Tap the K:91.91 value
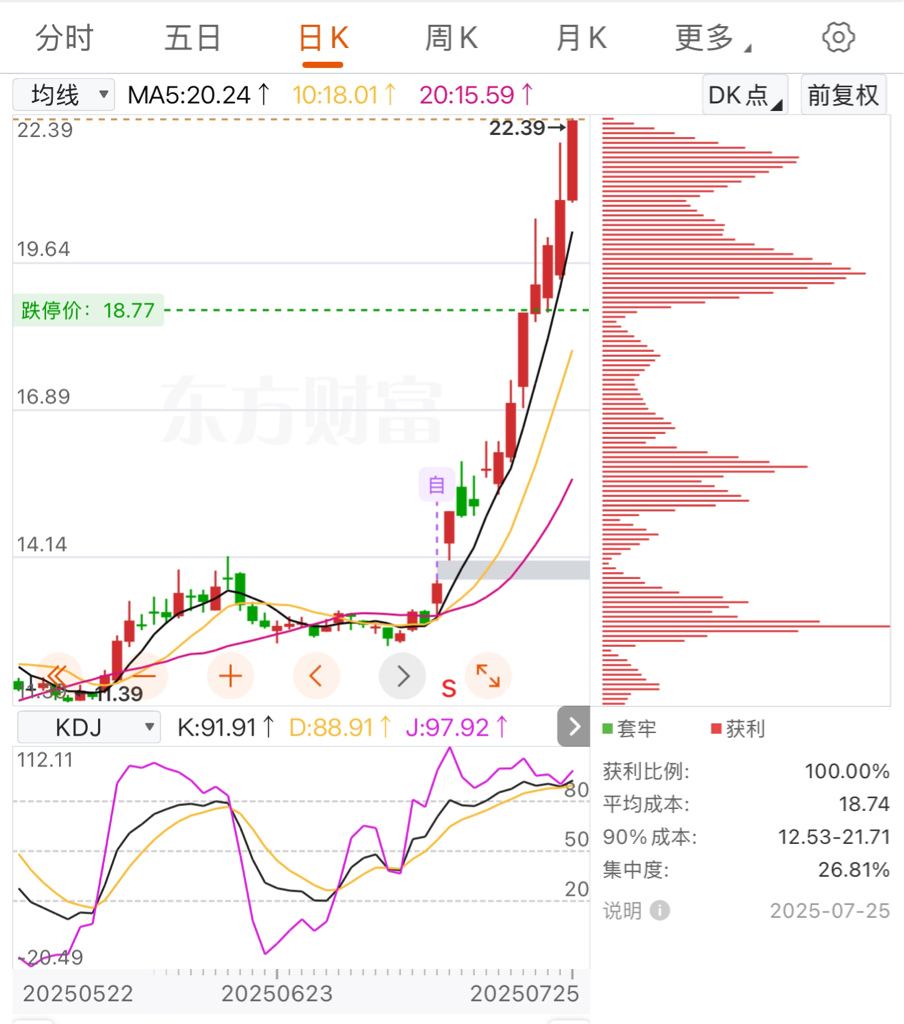 (225, 727)
